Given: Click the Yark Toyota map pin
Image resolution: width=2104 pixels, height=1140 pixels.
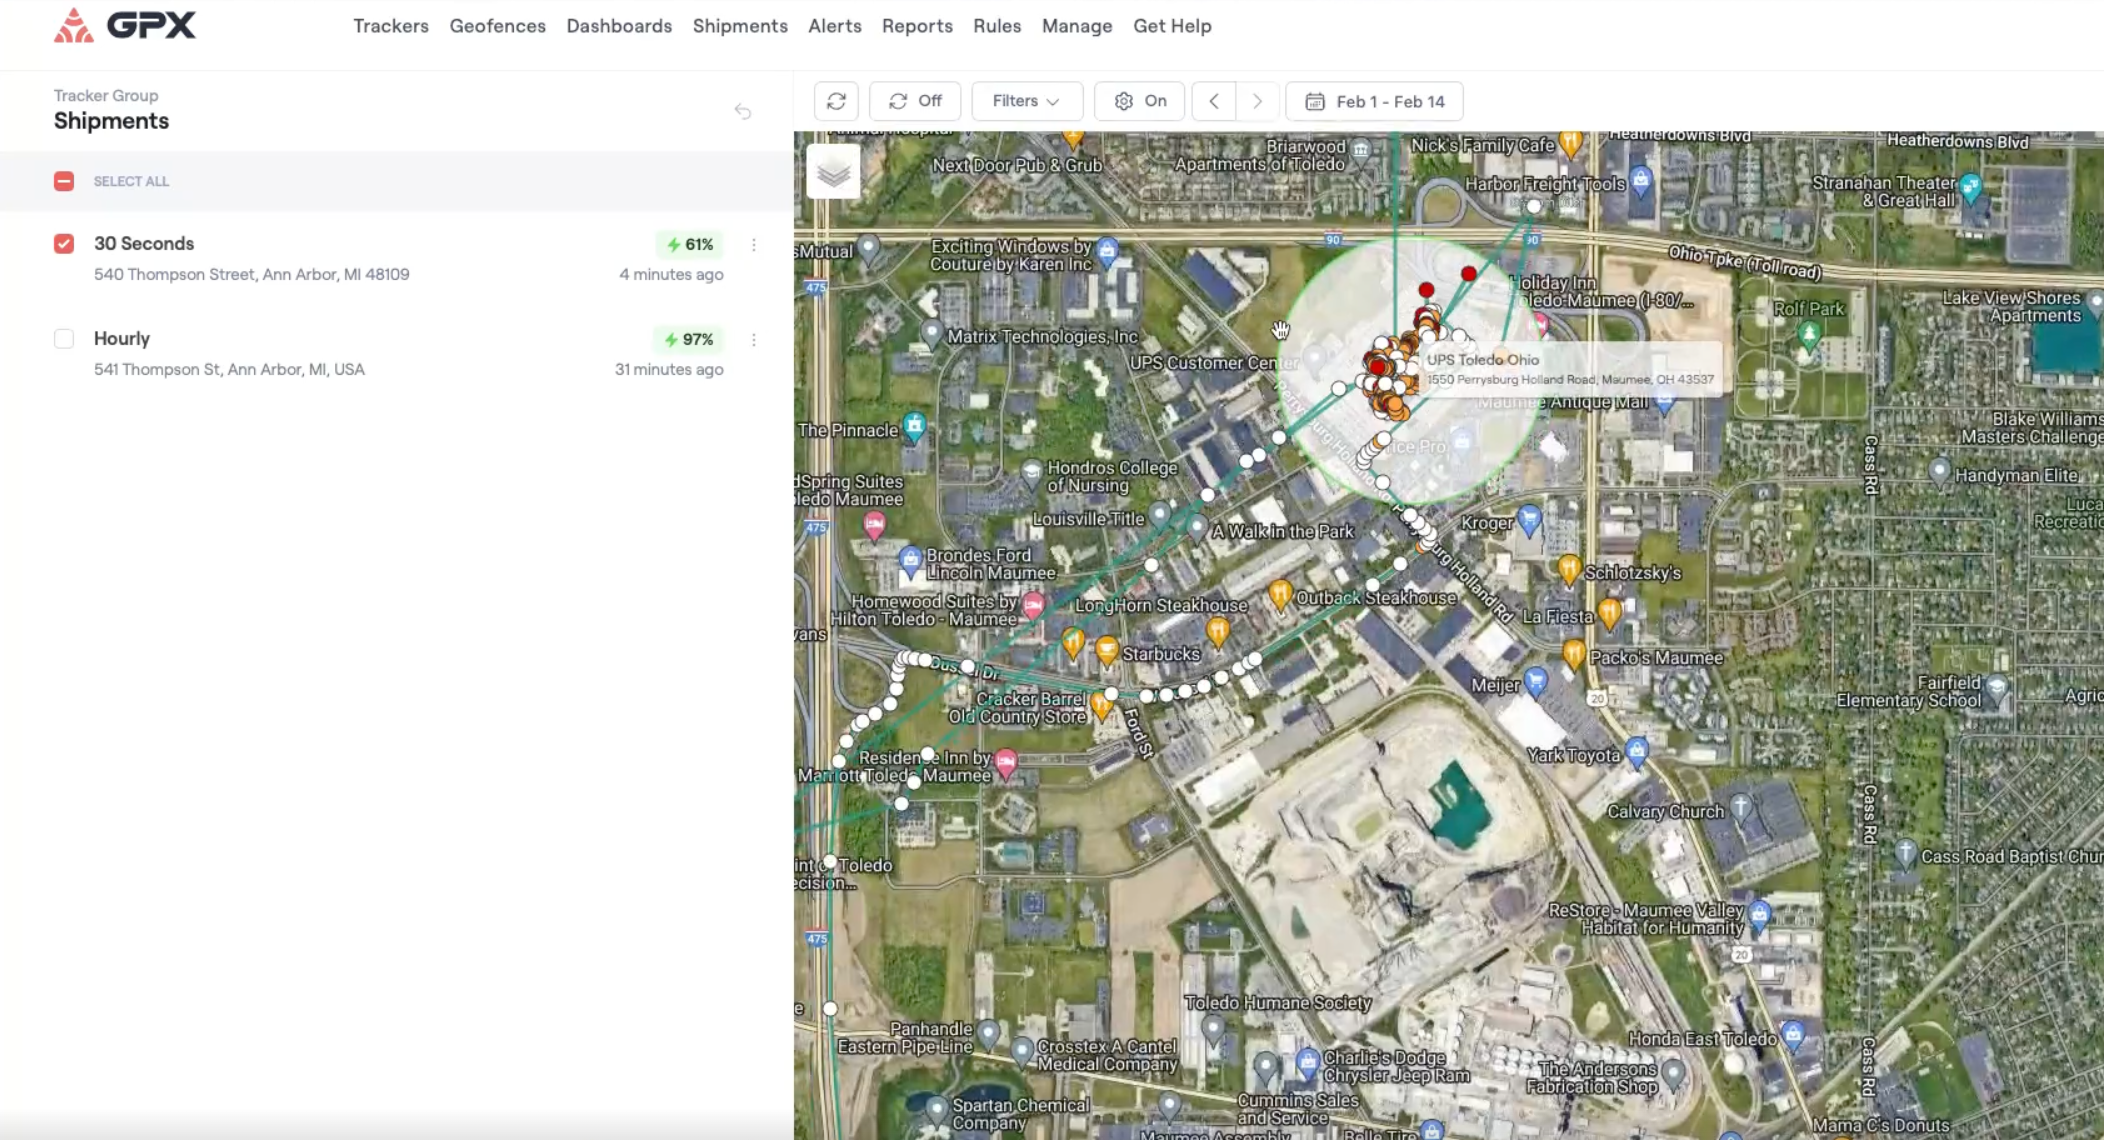Looking at the screenshot, I should point(1636,750).
